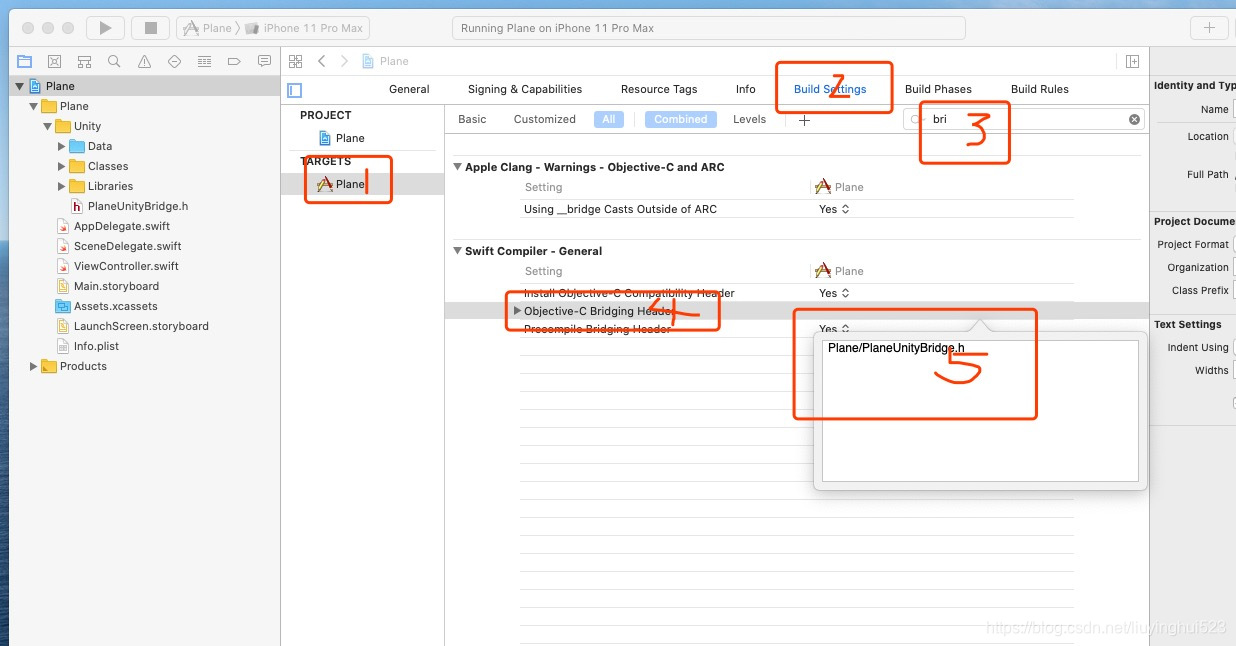Click Plane breadcrumb in jump bar

point(385,61)
